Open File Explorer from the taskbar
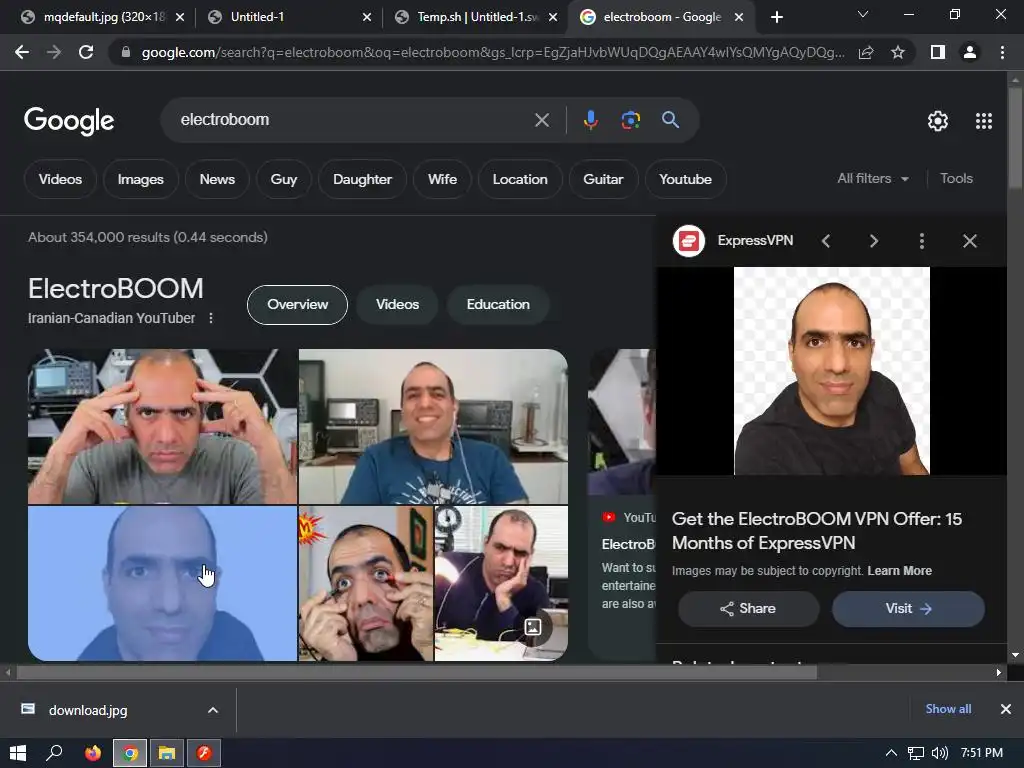The image size is (1024, 768). [x=167, y=753]
